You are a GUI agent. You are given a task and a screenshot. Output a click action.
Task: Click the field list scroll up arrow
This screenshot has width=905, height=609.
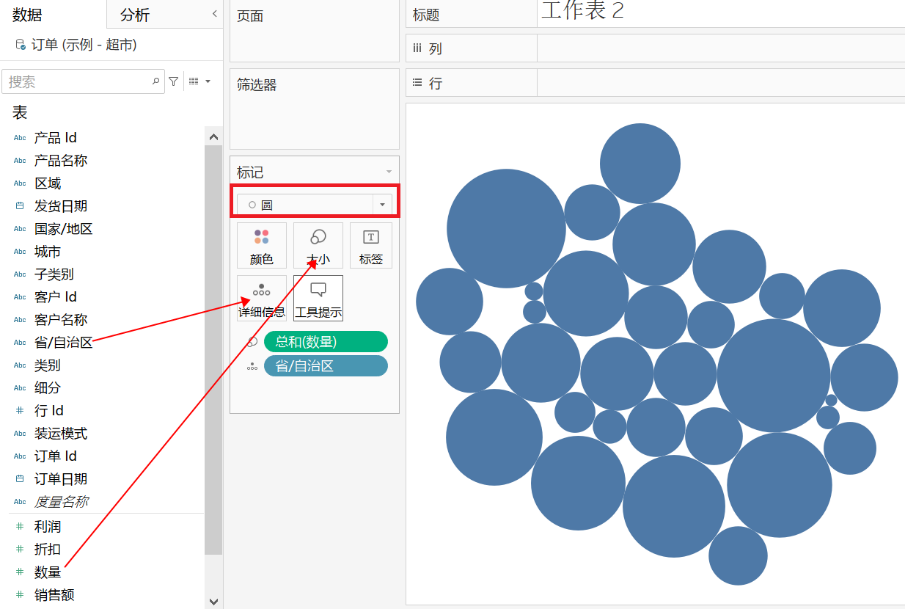pos(214,137)
